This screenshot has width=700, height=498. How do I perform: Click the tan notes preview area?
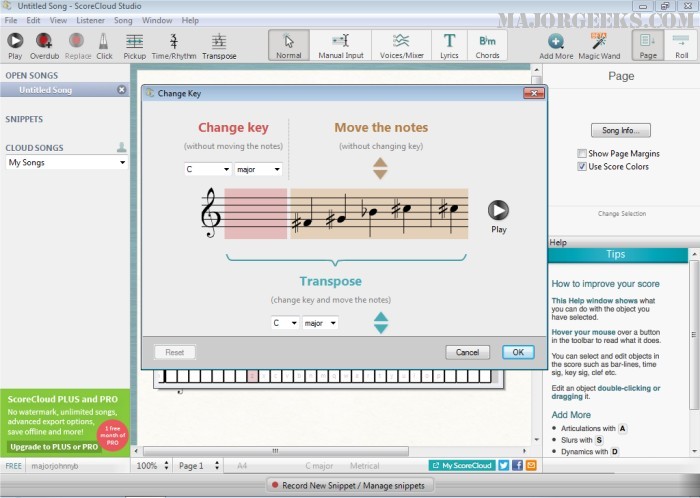[379, 213]
